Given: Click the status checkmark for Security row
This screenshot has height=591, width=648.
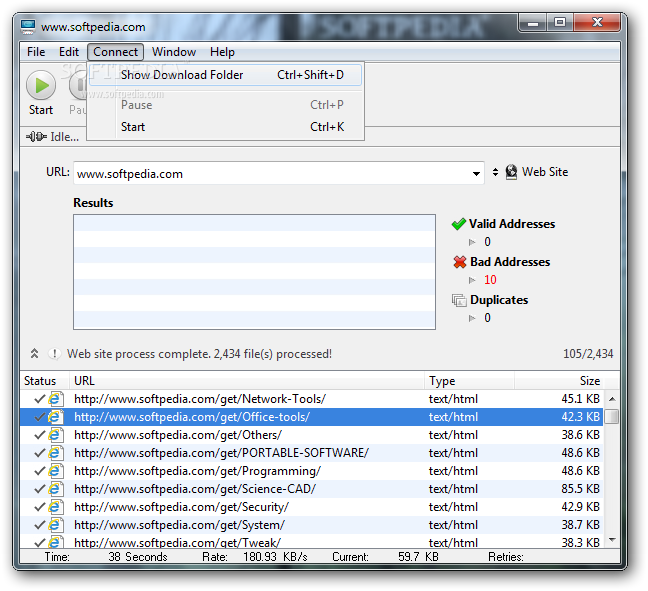Looking at the screenshot, I should [40, 507].
